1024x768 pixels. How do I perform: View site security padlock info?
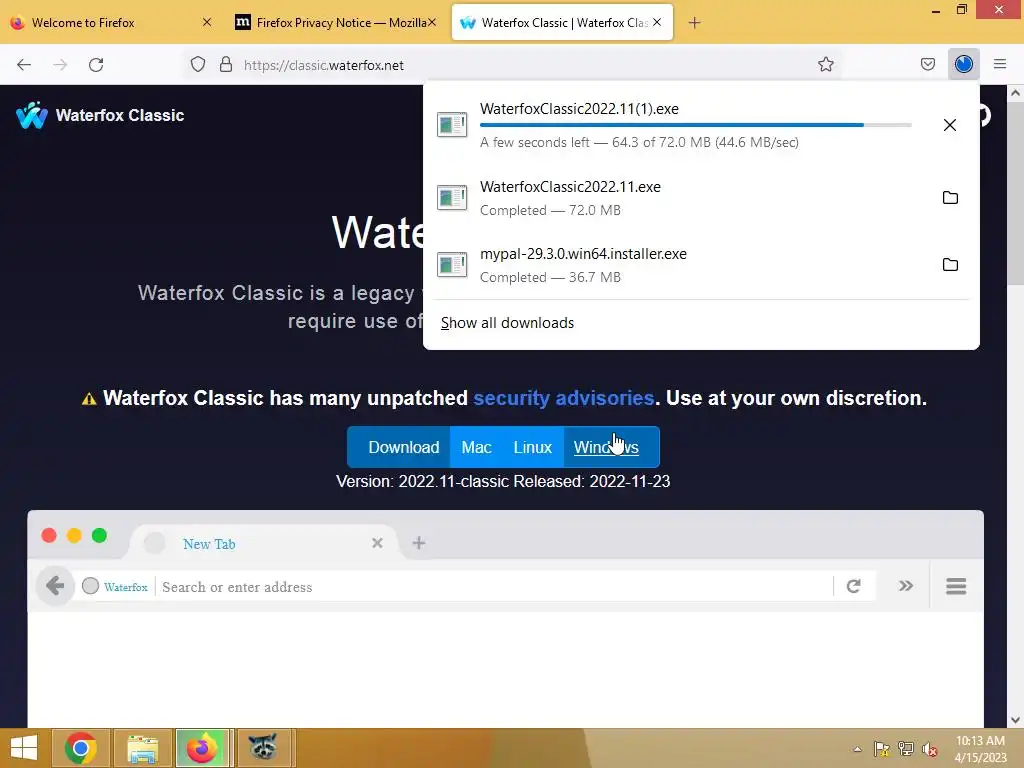226,65
